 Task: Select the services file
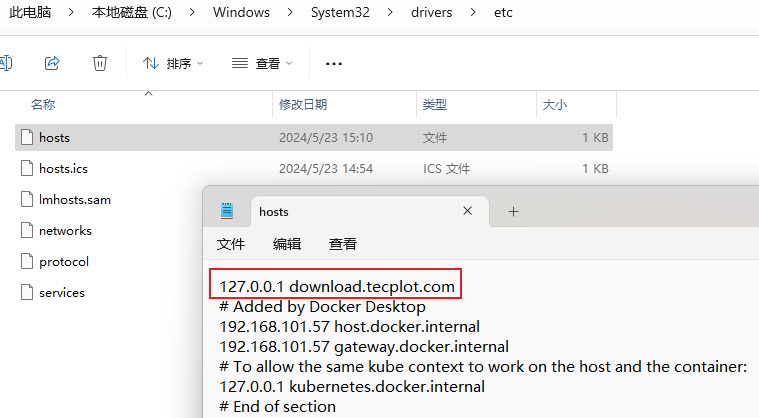(61, 292)
